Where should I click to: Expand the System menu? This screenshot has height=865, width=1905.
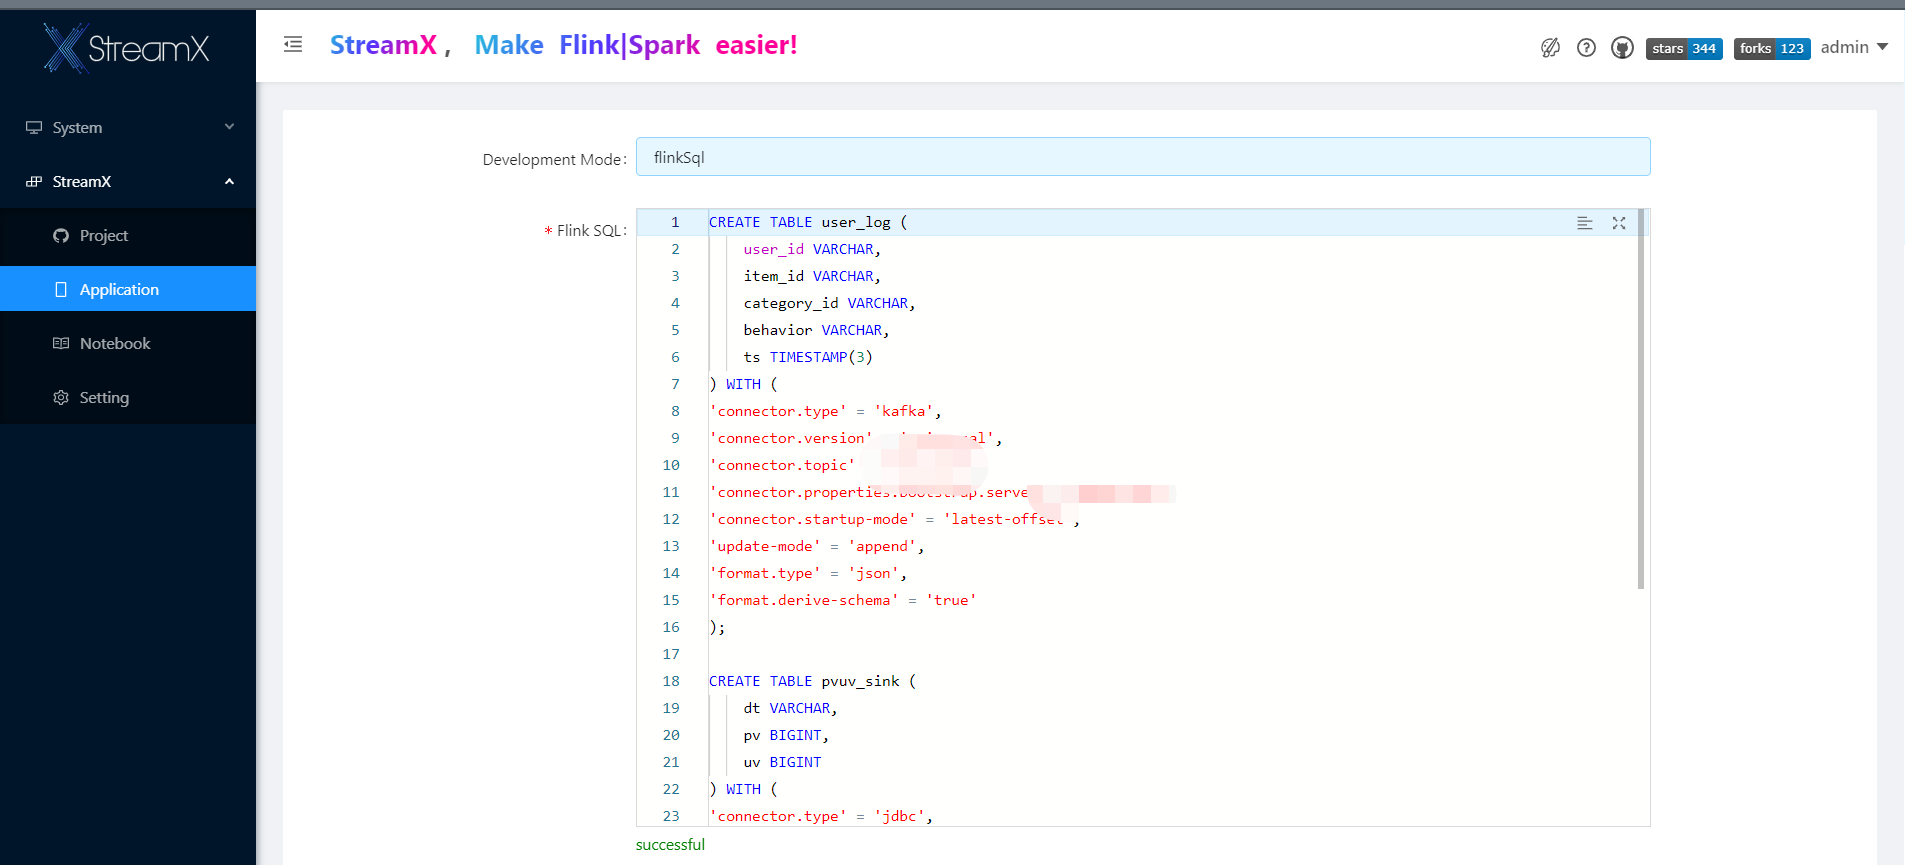coord(128,127)
